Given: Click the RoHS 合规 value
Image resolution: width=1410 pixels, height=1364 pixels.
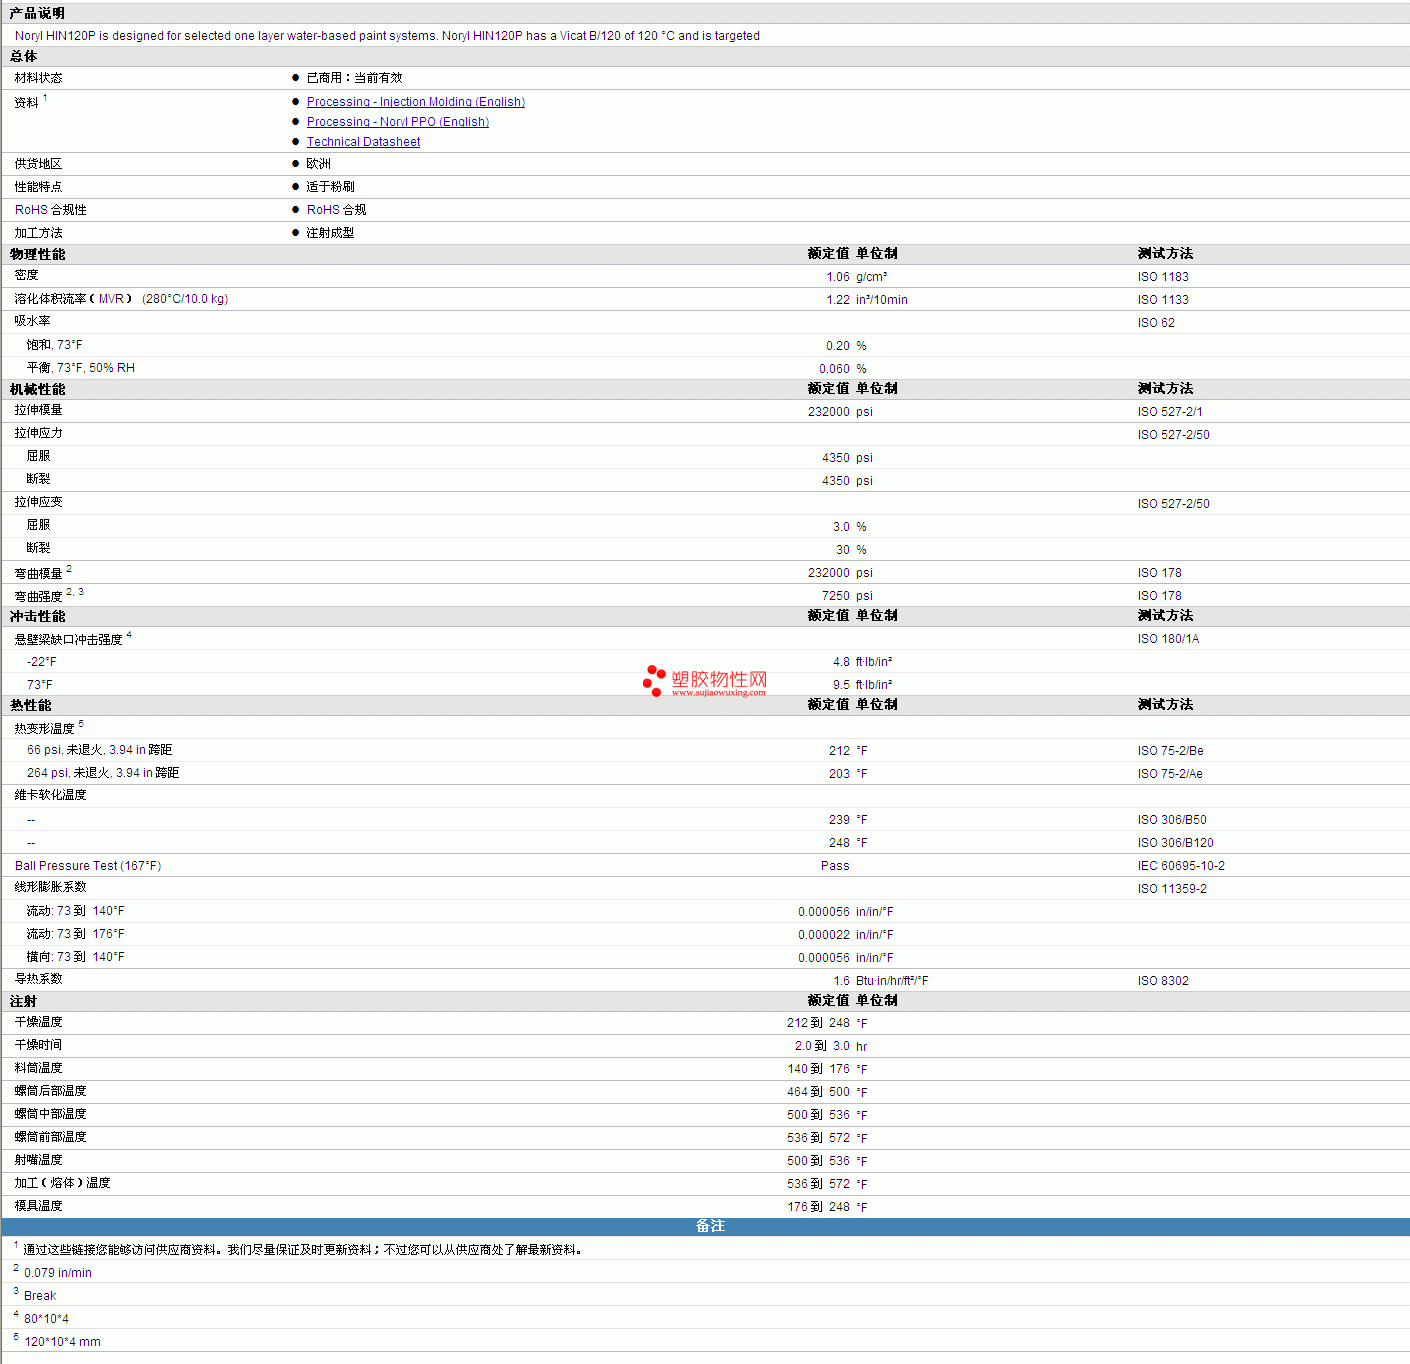Looking at the screenshot, I should pyautogui.click(x=336, y=210).
